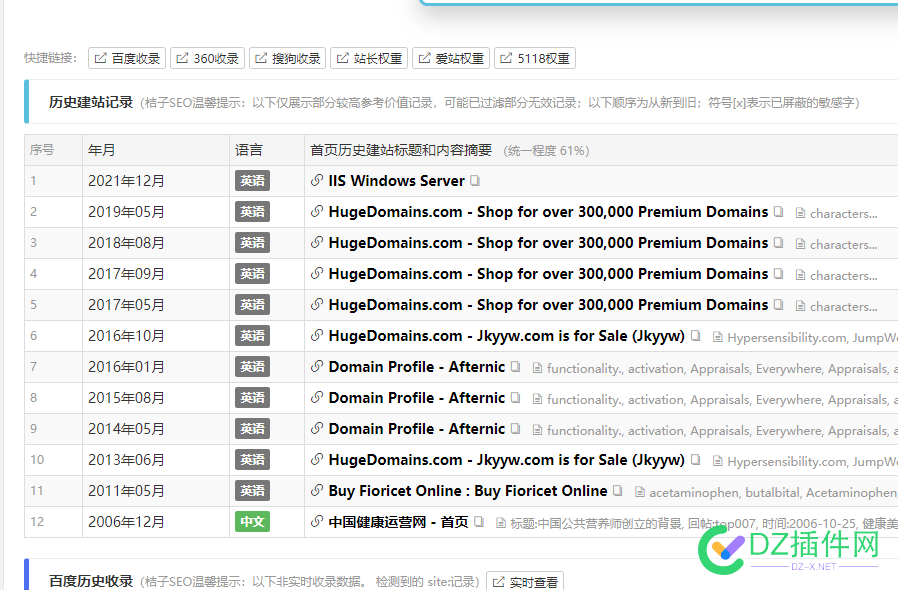This screenshot has width=898, height=590.
Task: Open the IIS Windows Server title
Action: (396, 181)
